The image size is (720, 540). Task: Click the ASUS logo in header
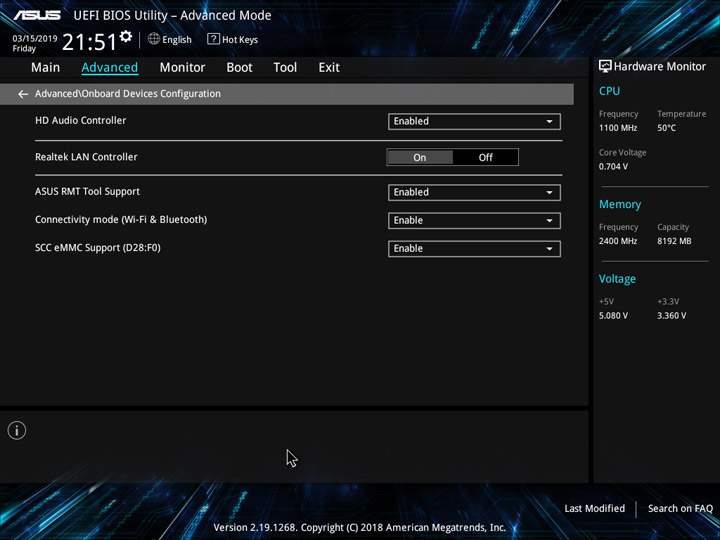click(x=36, y=16)
